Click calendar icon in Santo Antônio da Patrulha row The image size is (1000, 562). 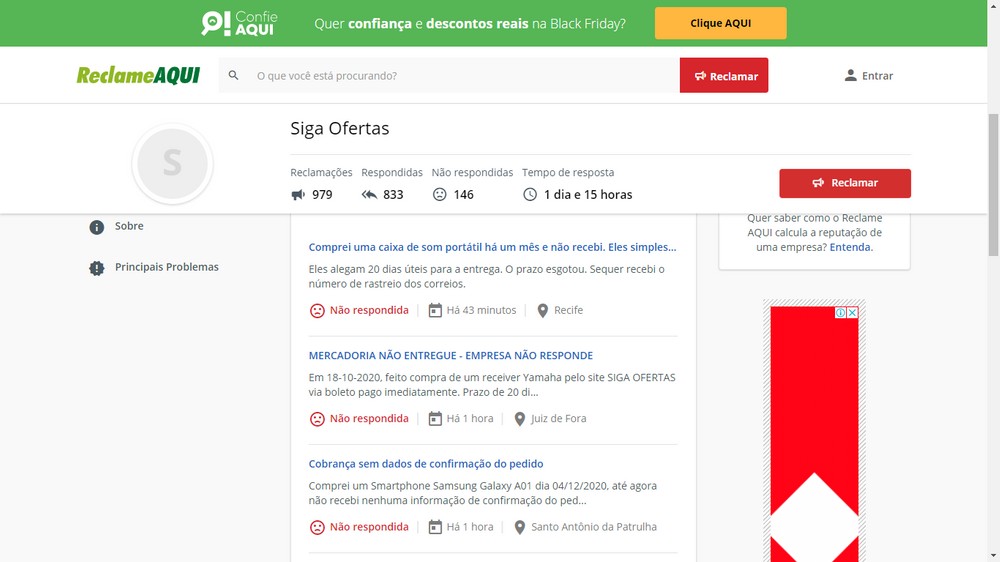435,527
